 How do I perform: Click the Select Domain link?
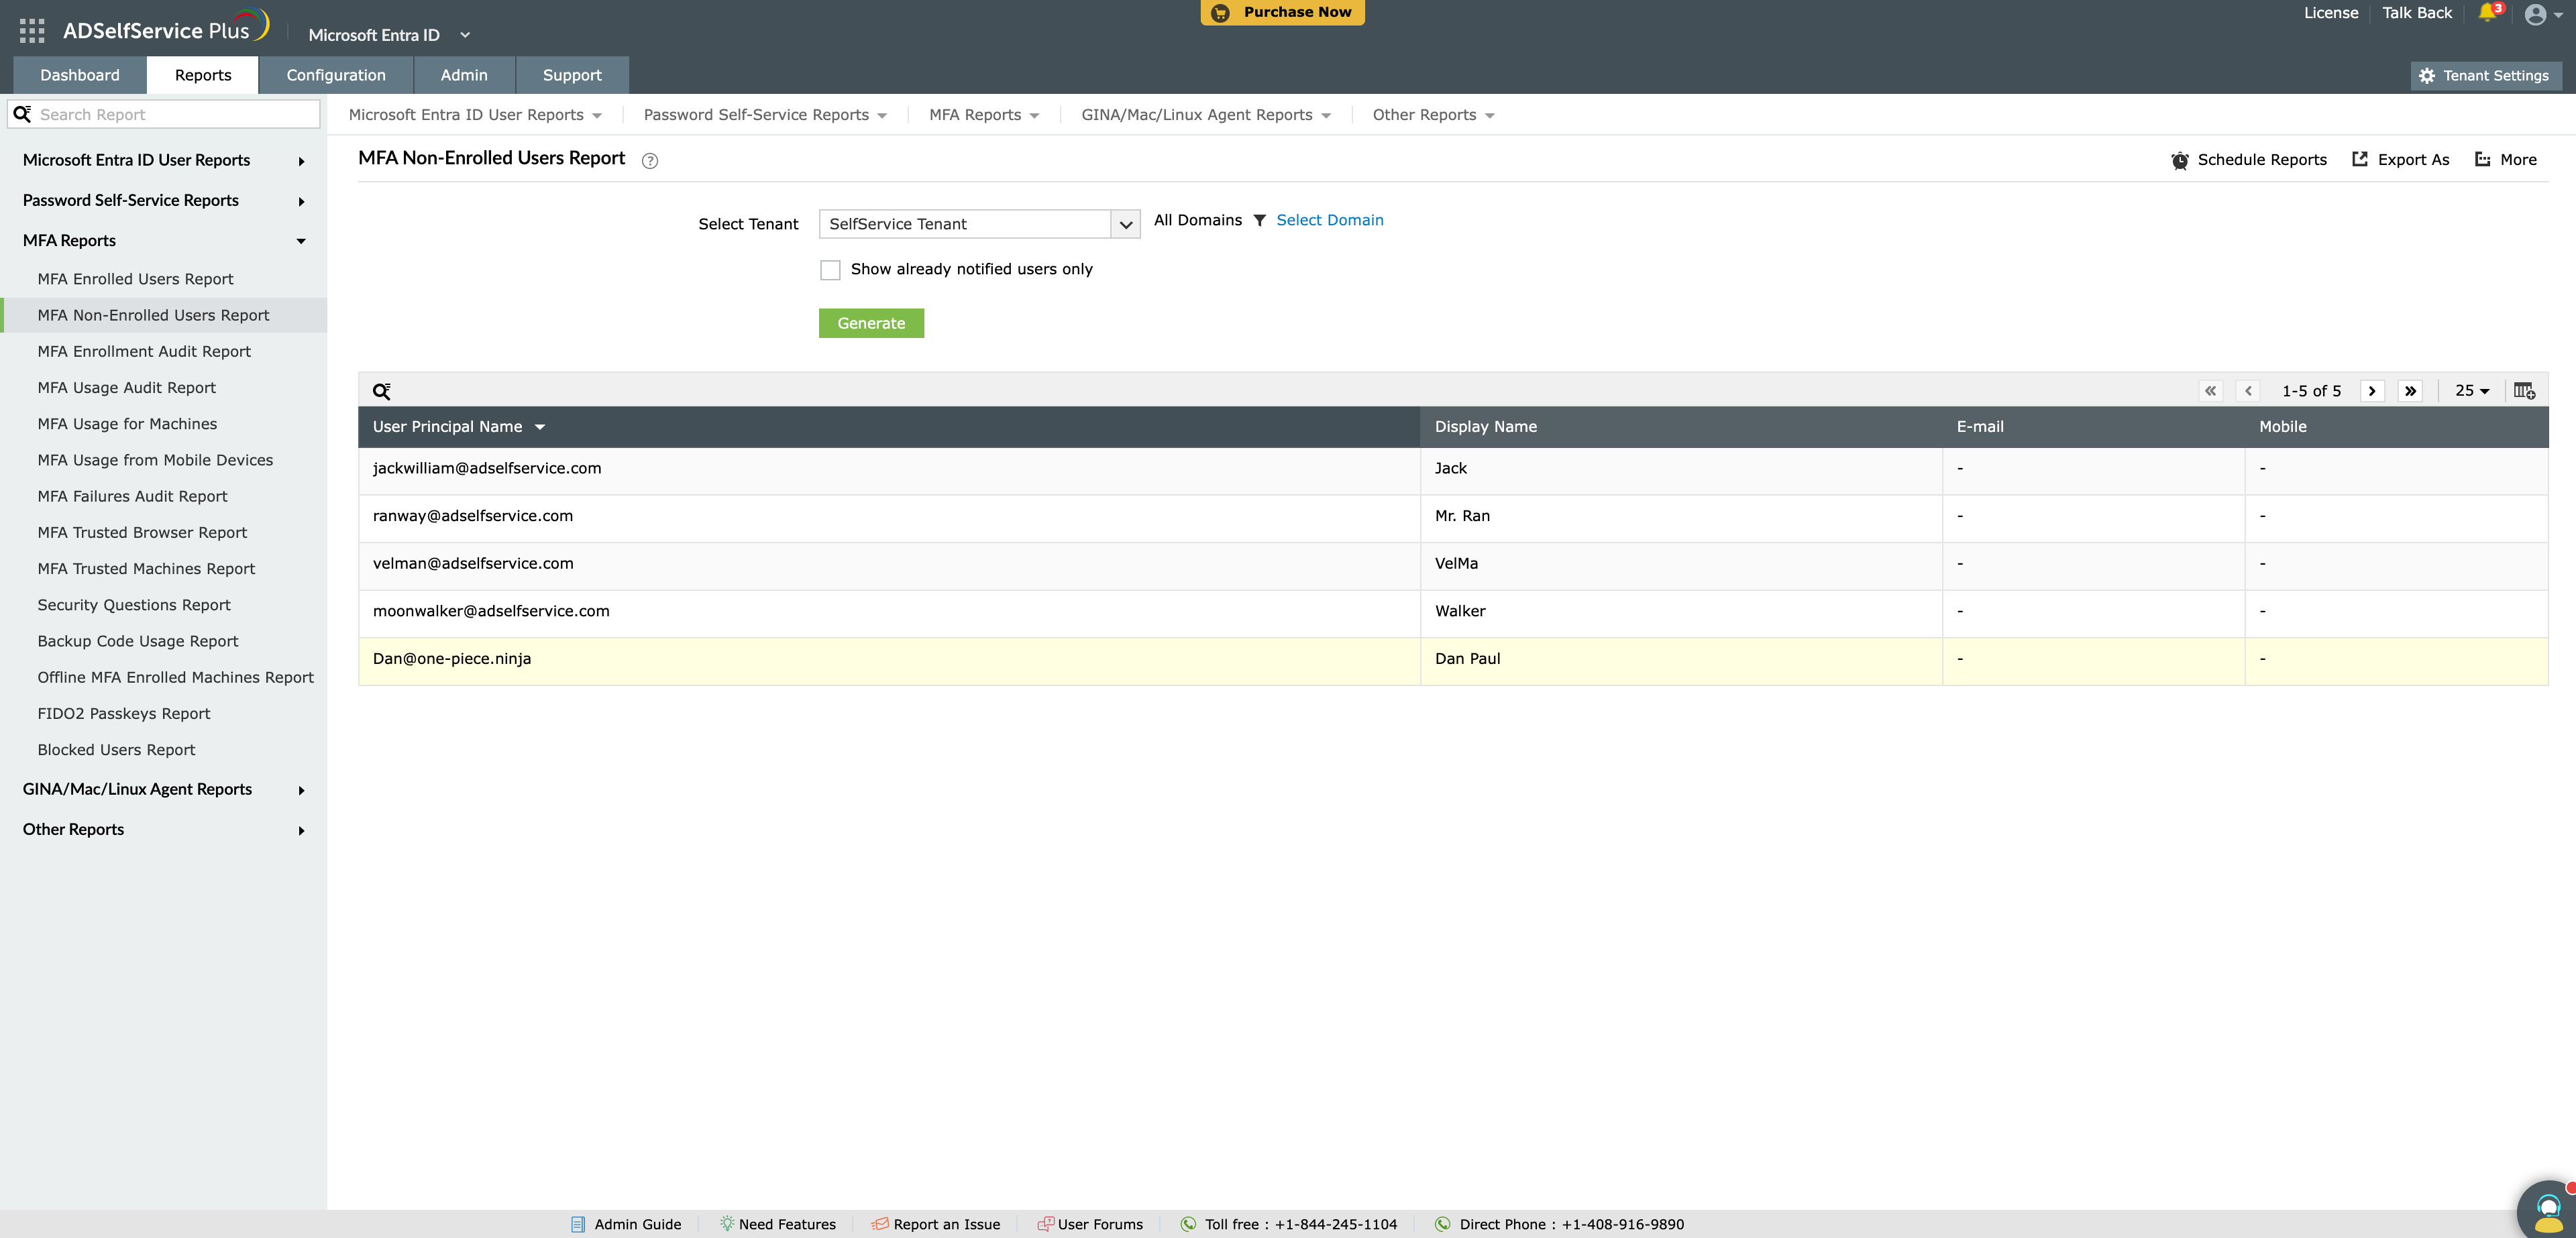tap(1330, 220)
